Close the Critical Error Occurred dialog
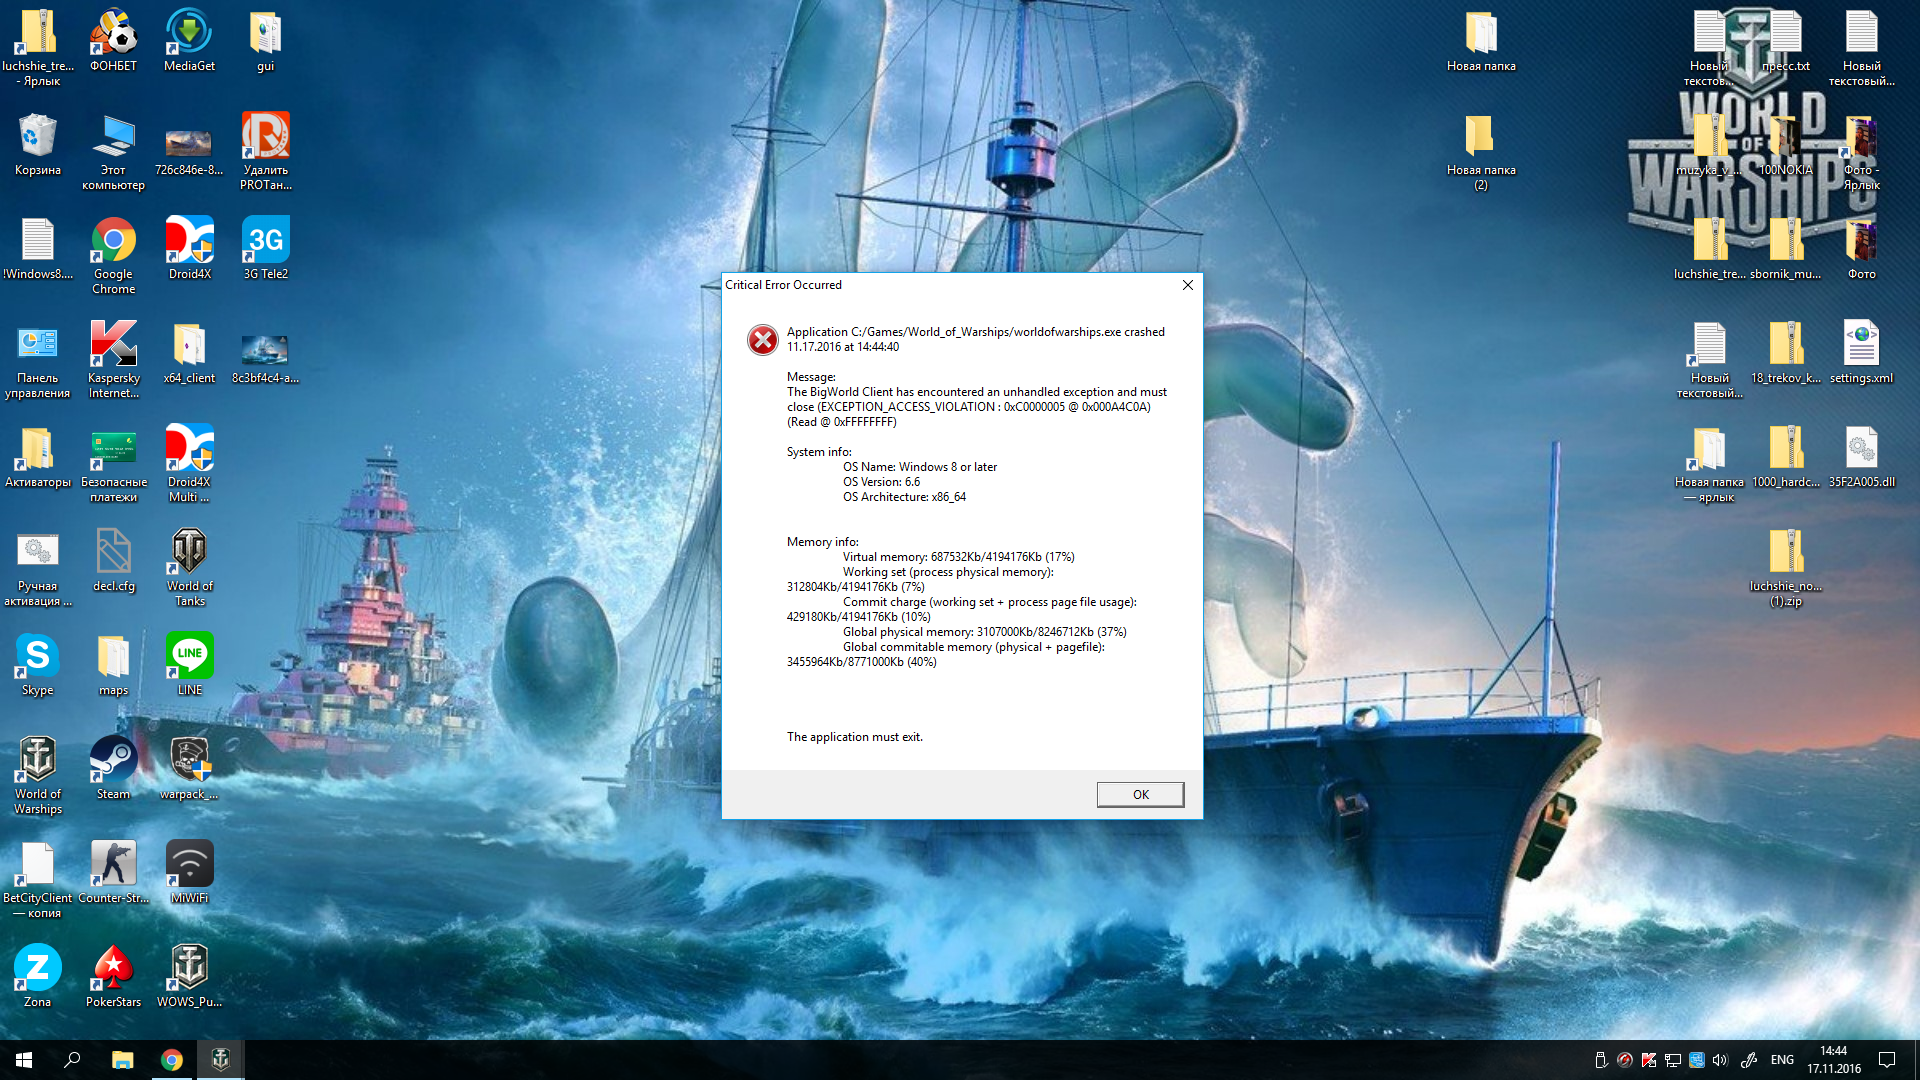 [x=1188, y=285]
